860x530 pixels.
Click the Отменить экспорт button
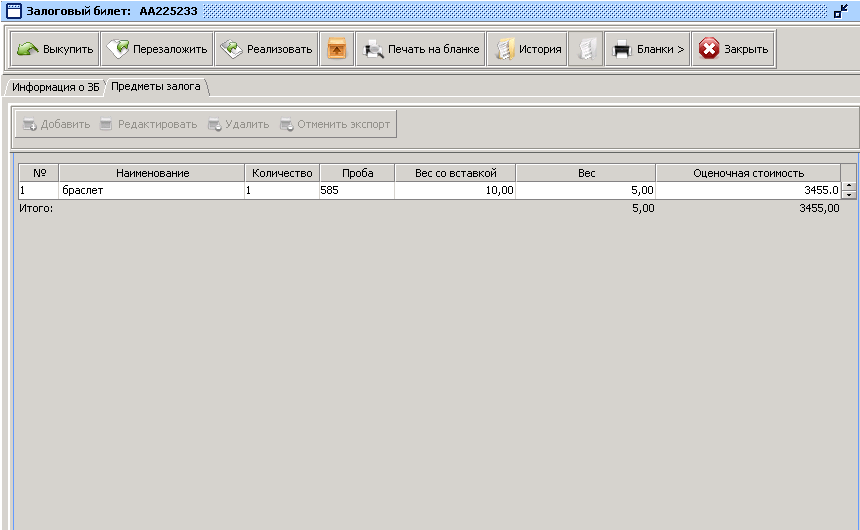[x=335, y=125]
